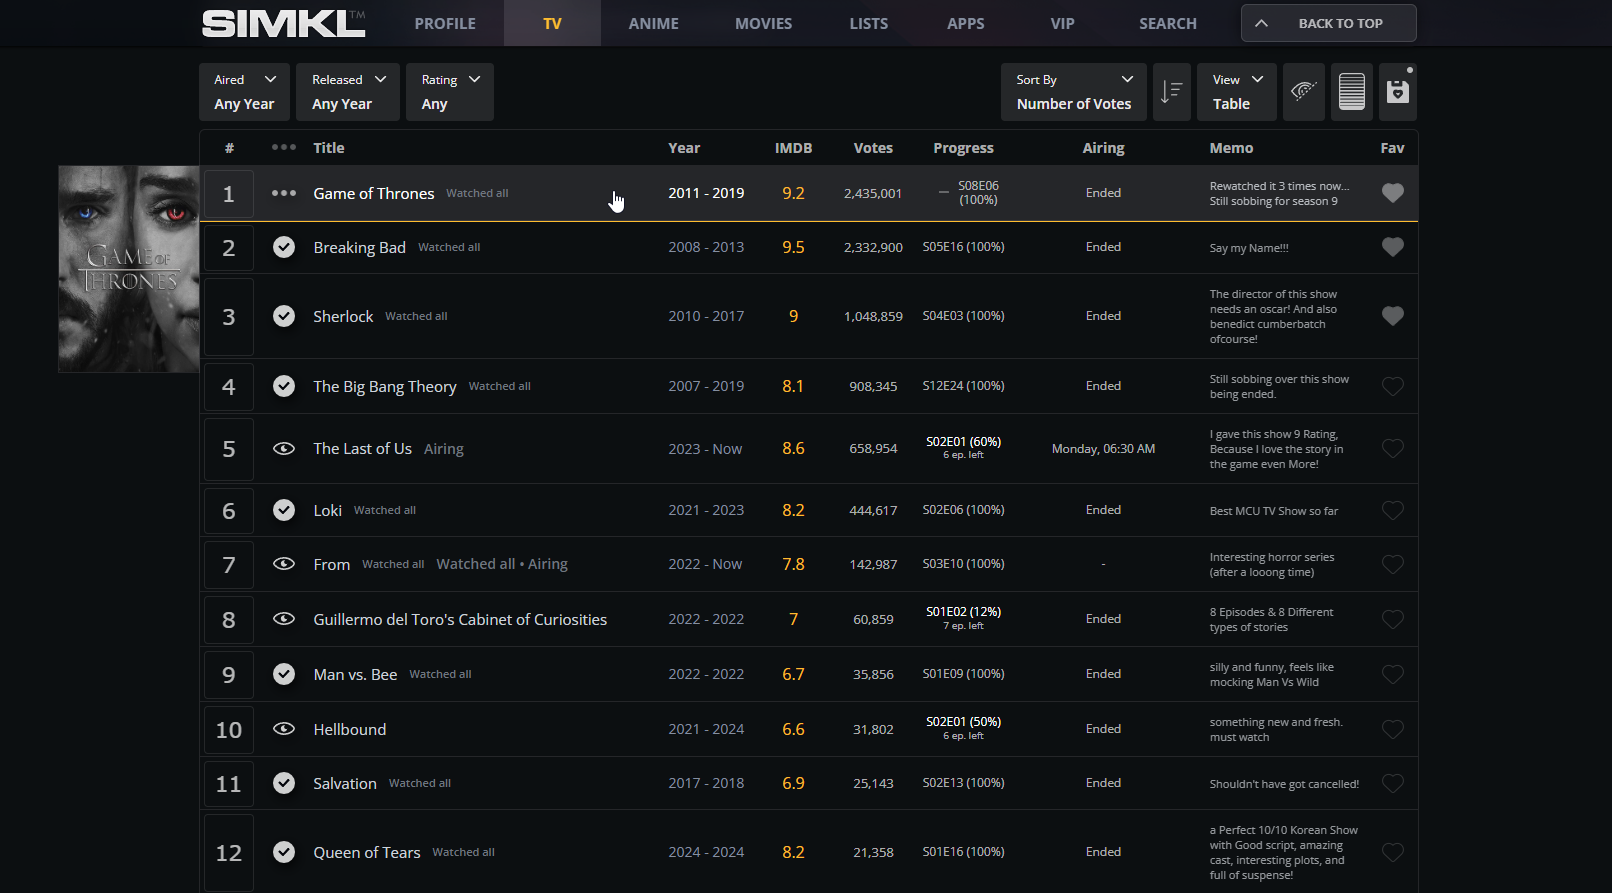Toggle the descending sort order icon
This screenshot has width=1612, height=893.
pos(1171,92)
